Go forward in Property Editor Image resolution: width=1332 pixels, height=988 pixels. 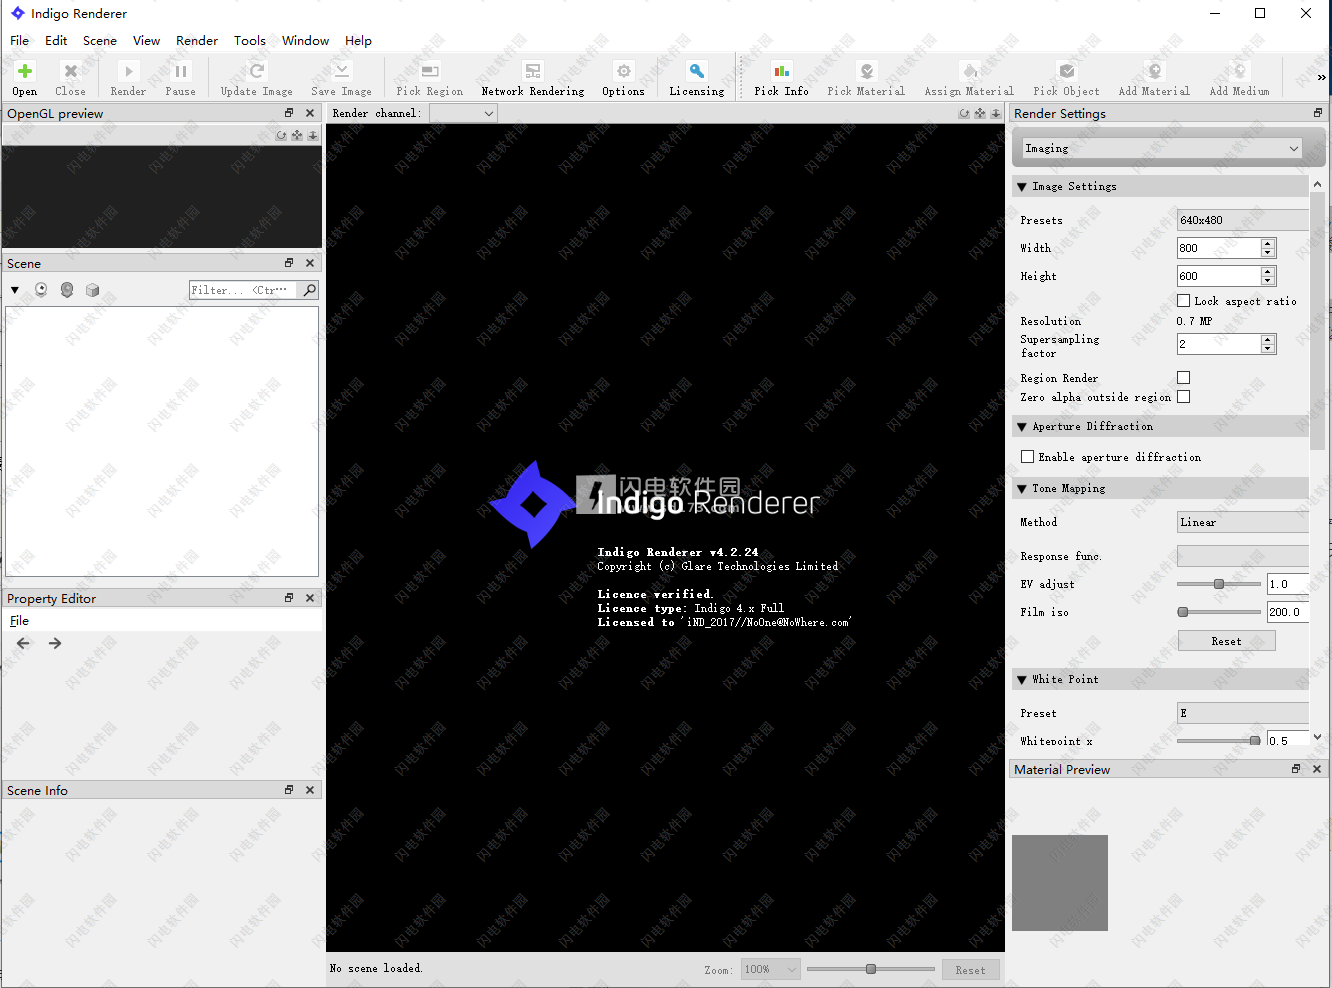pyautogui.click(x=55, y=643)
